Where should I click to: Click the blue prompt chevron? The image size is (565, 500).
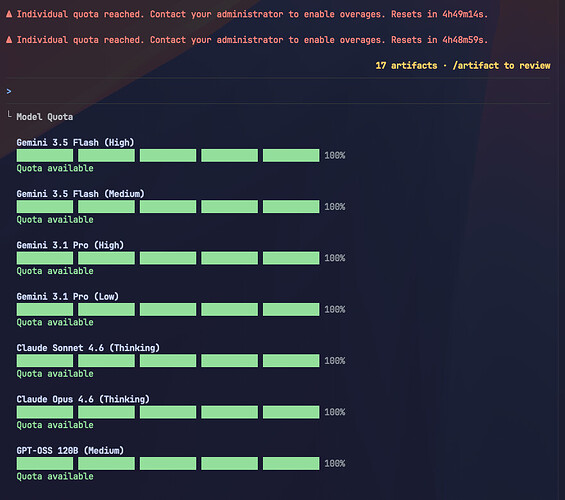(9, 91)
